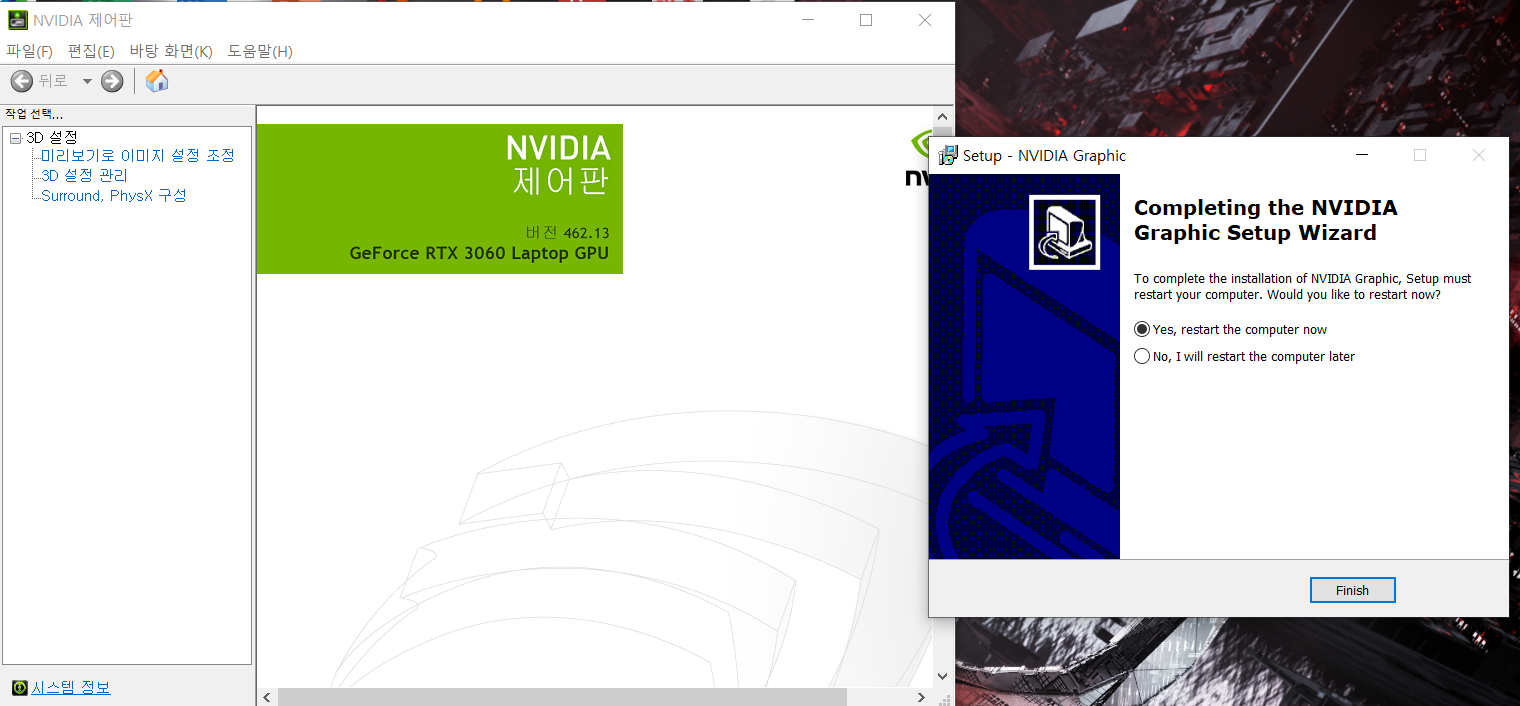
Task: Click the NVIDIA 제어판 title bar icon
Action: [17, 20]
